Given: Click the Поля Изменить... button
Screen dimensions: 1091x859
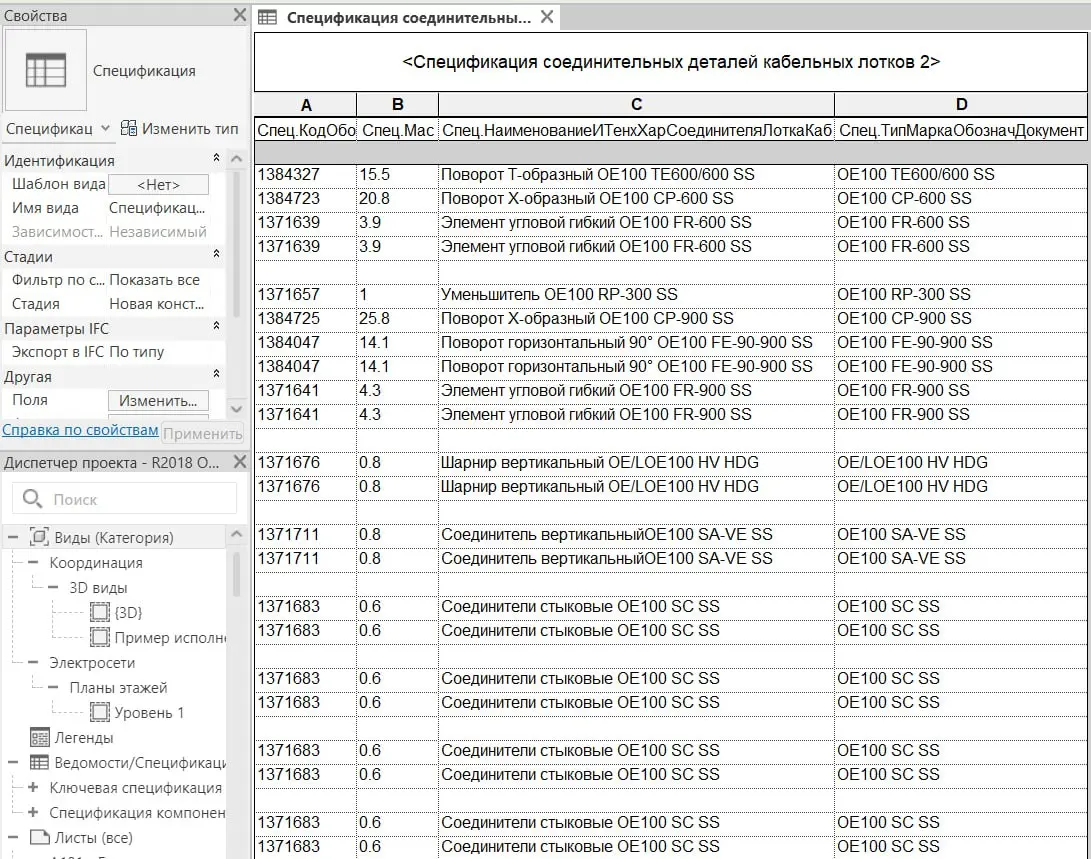Looking at the screenshot, I should (159, 401).
